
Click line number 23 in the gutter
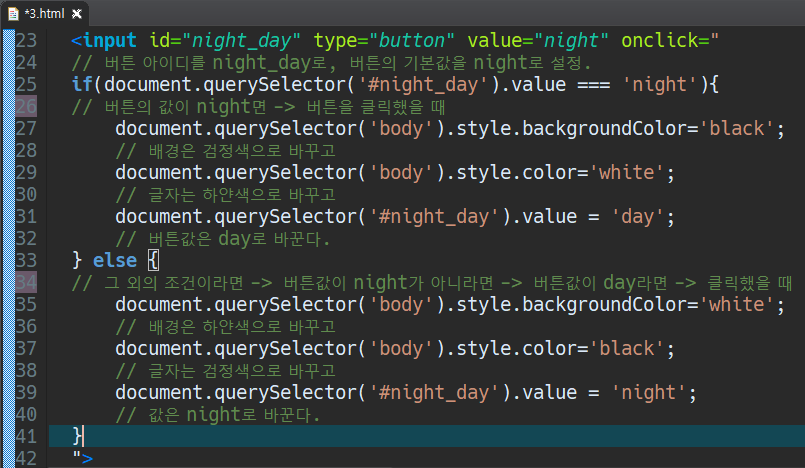(26, 40)
